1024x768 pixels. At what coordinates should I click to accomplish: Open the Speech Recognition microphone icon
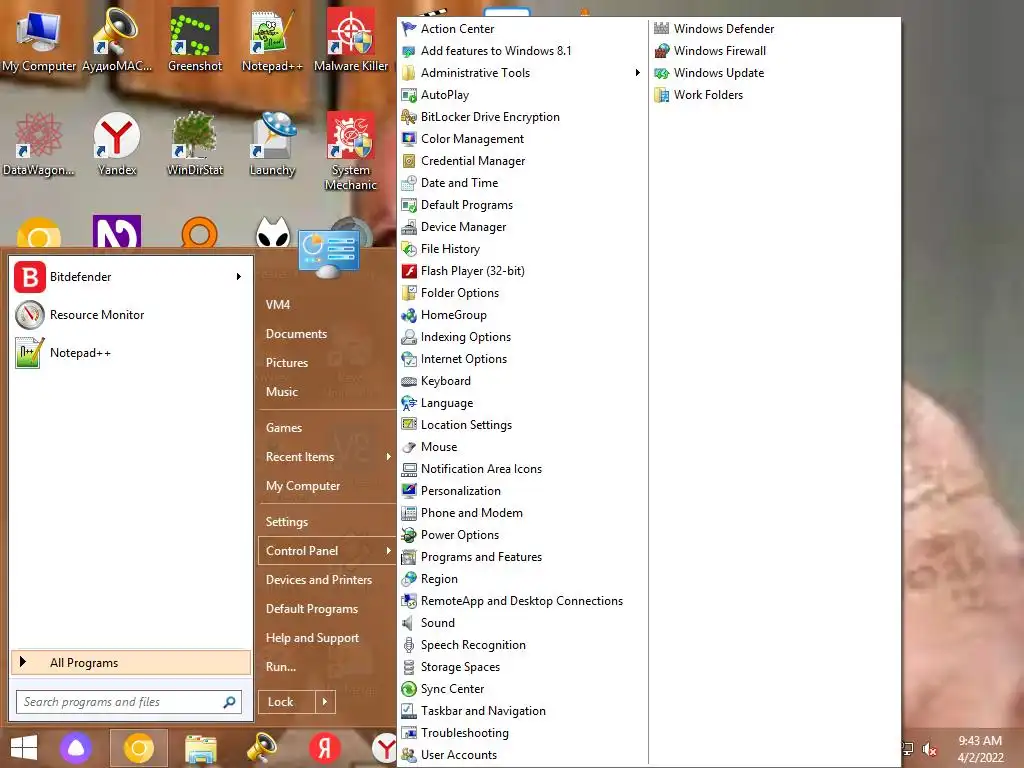pyautogui.click(x=409, y=645)
